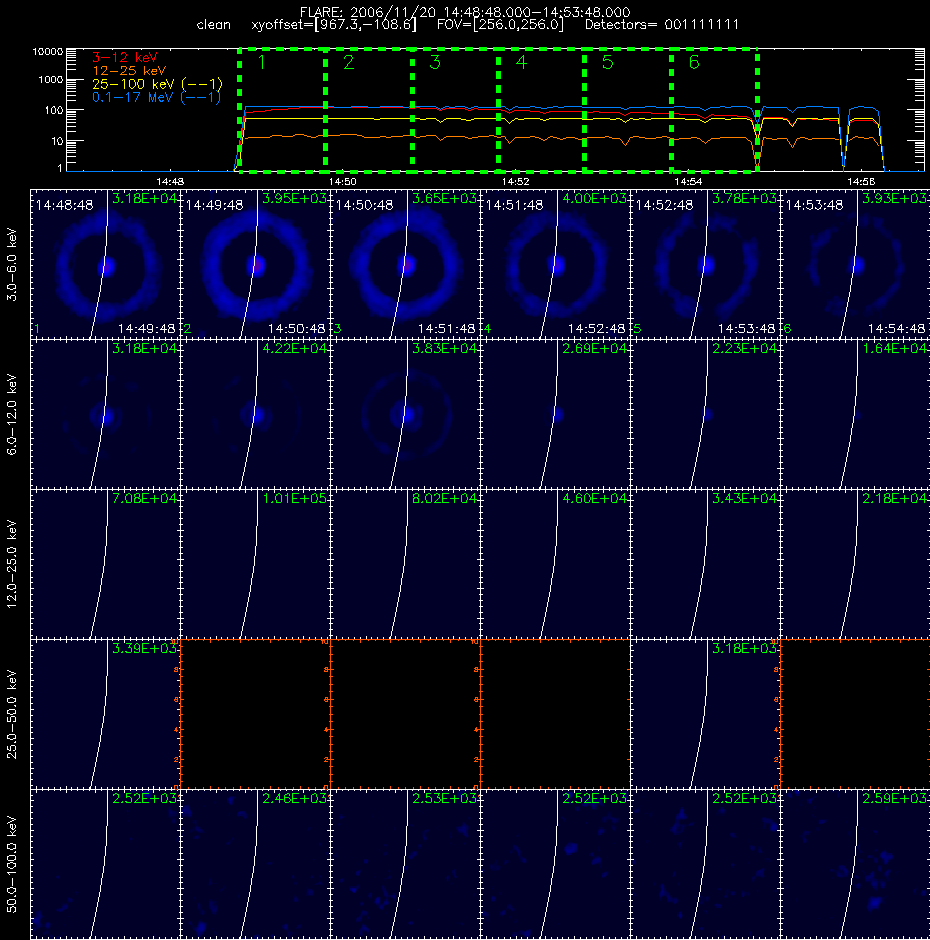Click the 14:56 tick label on time axis
Screen dimensions: 930x940
tap(860, 181)
